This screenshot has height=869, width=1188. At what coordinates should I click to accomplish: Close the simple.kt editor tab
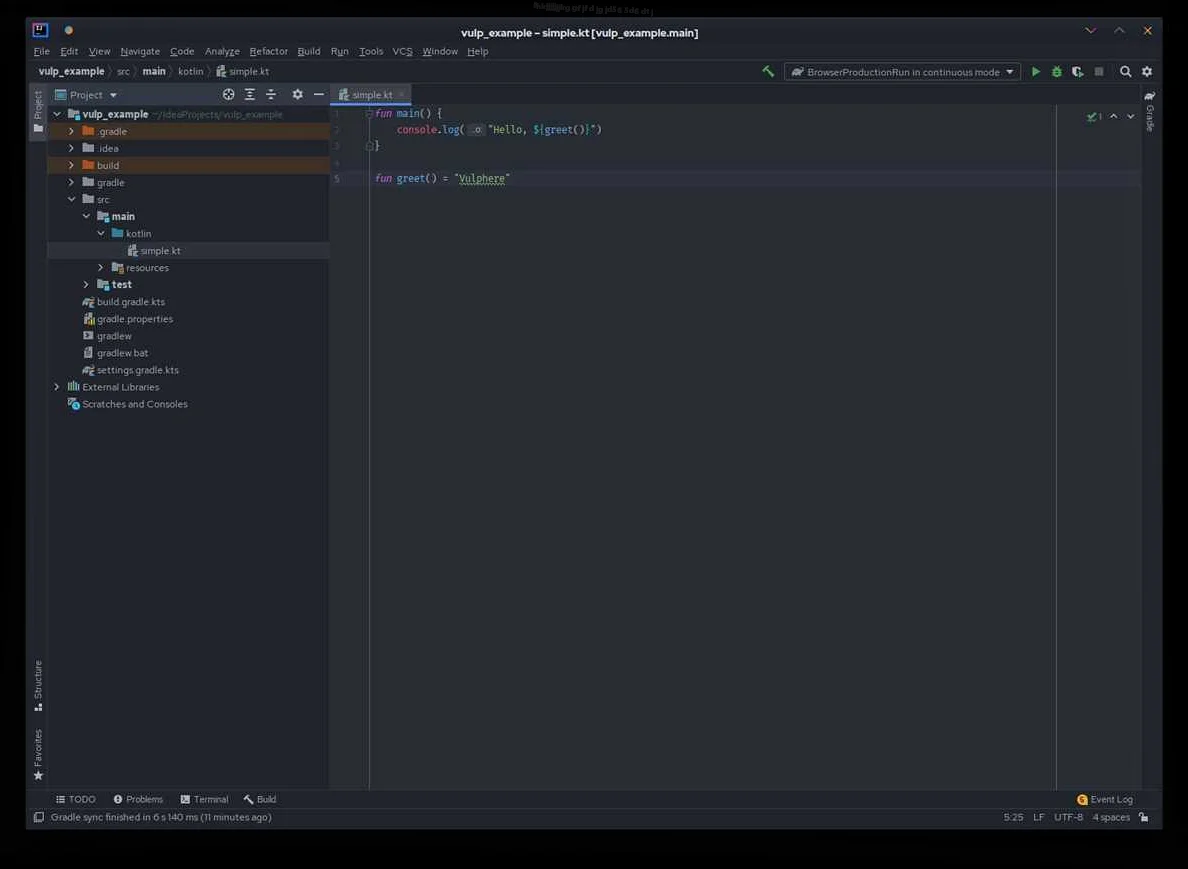[402, 95]
